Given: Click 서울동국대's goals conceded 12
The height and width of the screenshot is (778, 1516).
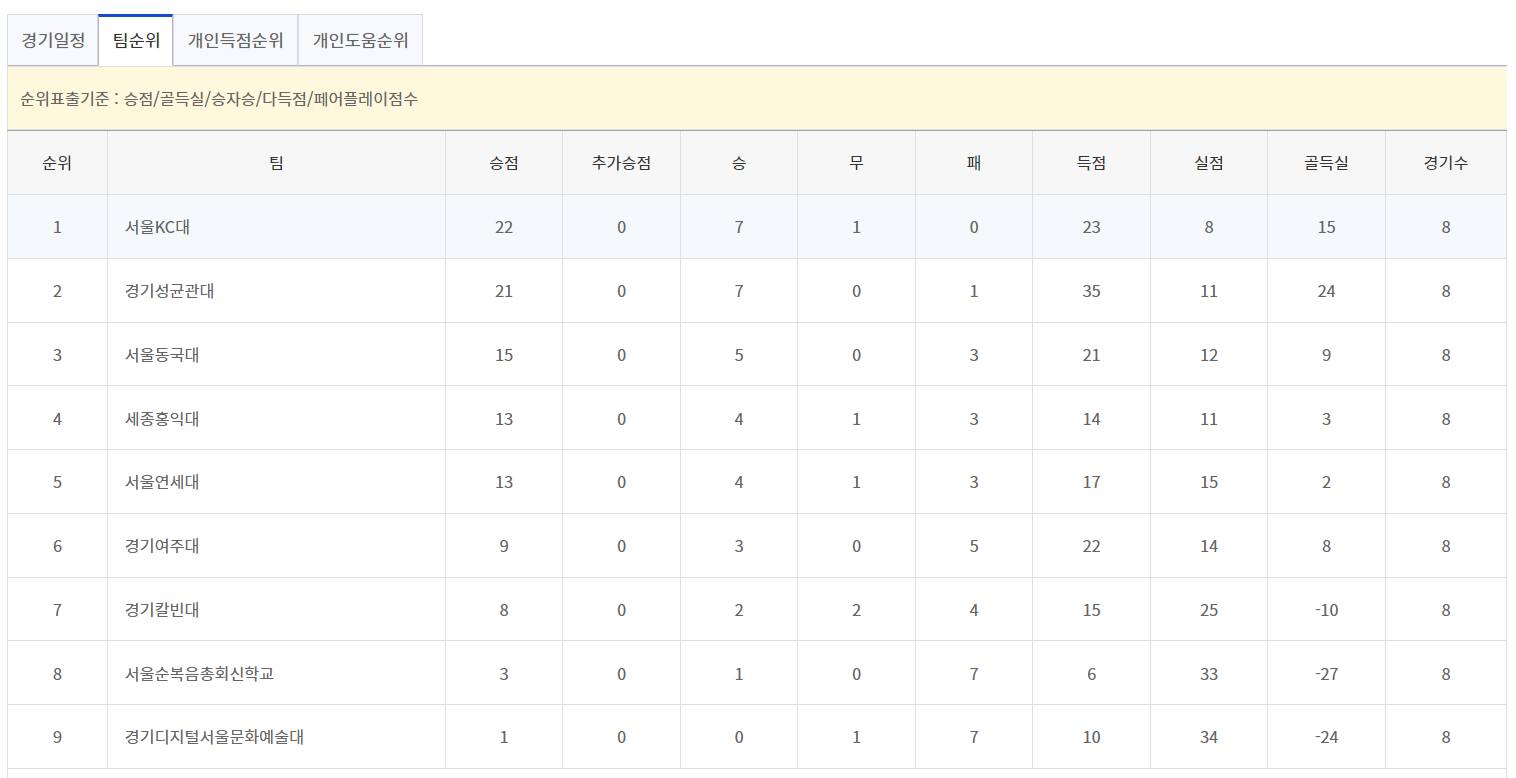Looking at the screenshot, I should [x=1209, y=355].
